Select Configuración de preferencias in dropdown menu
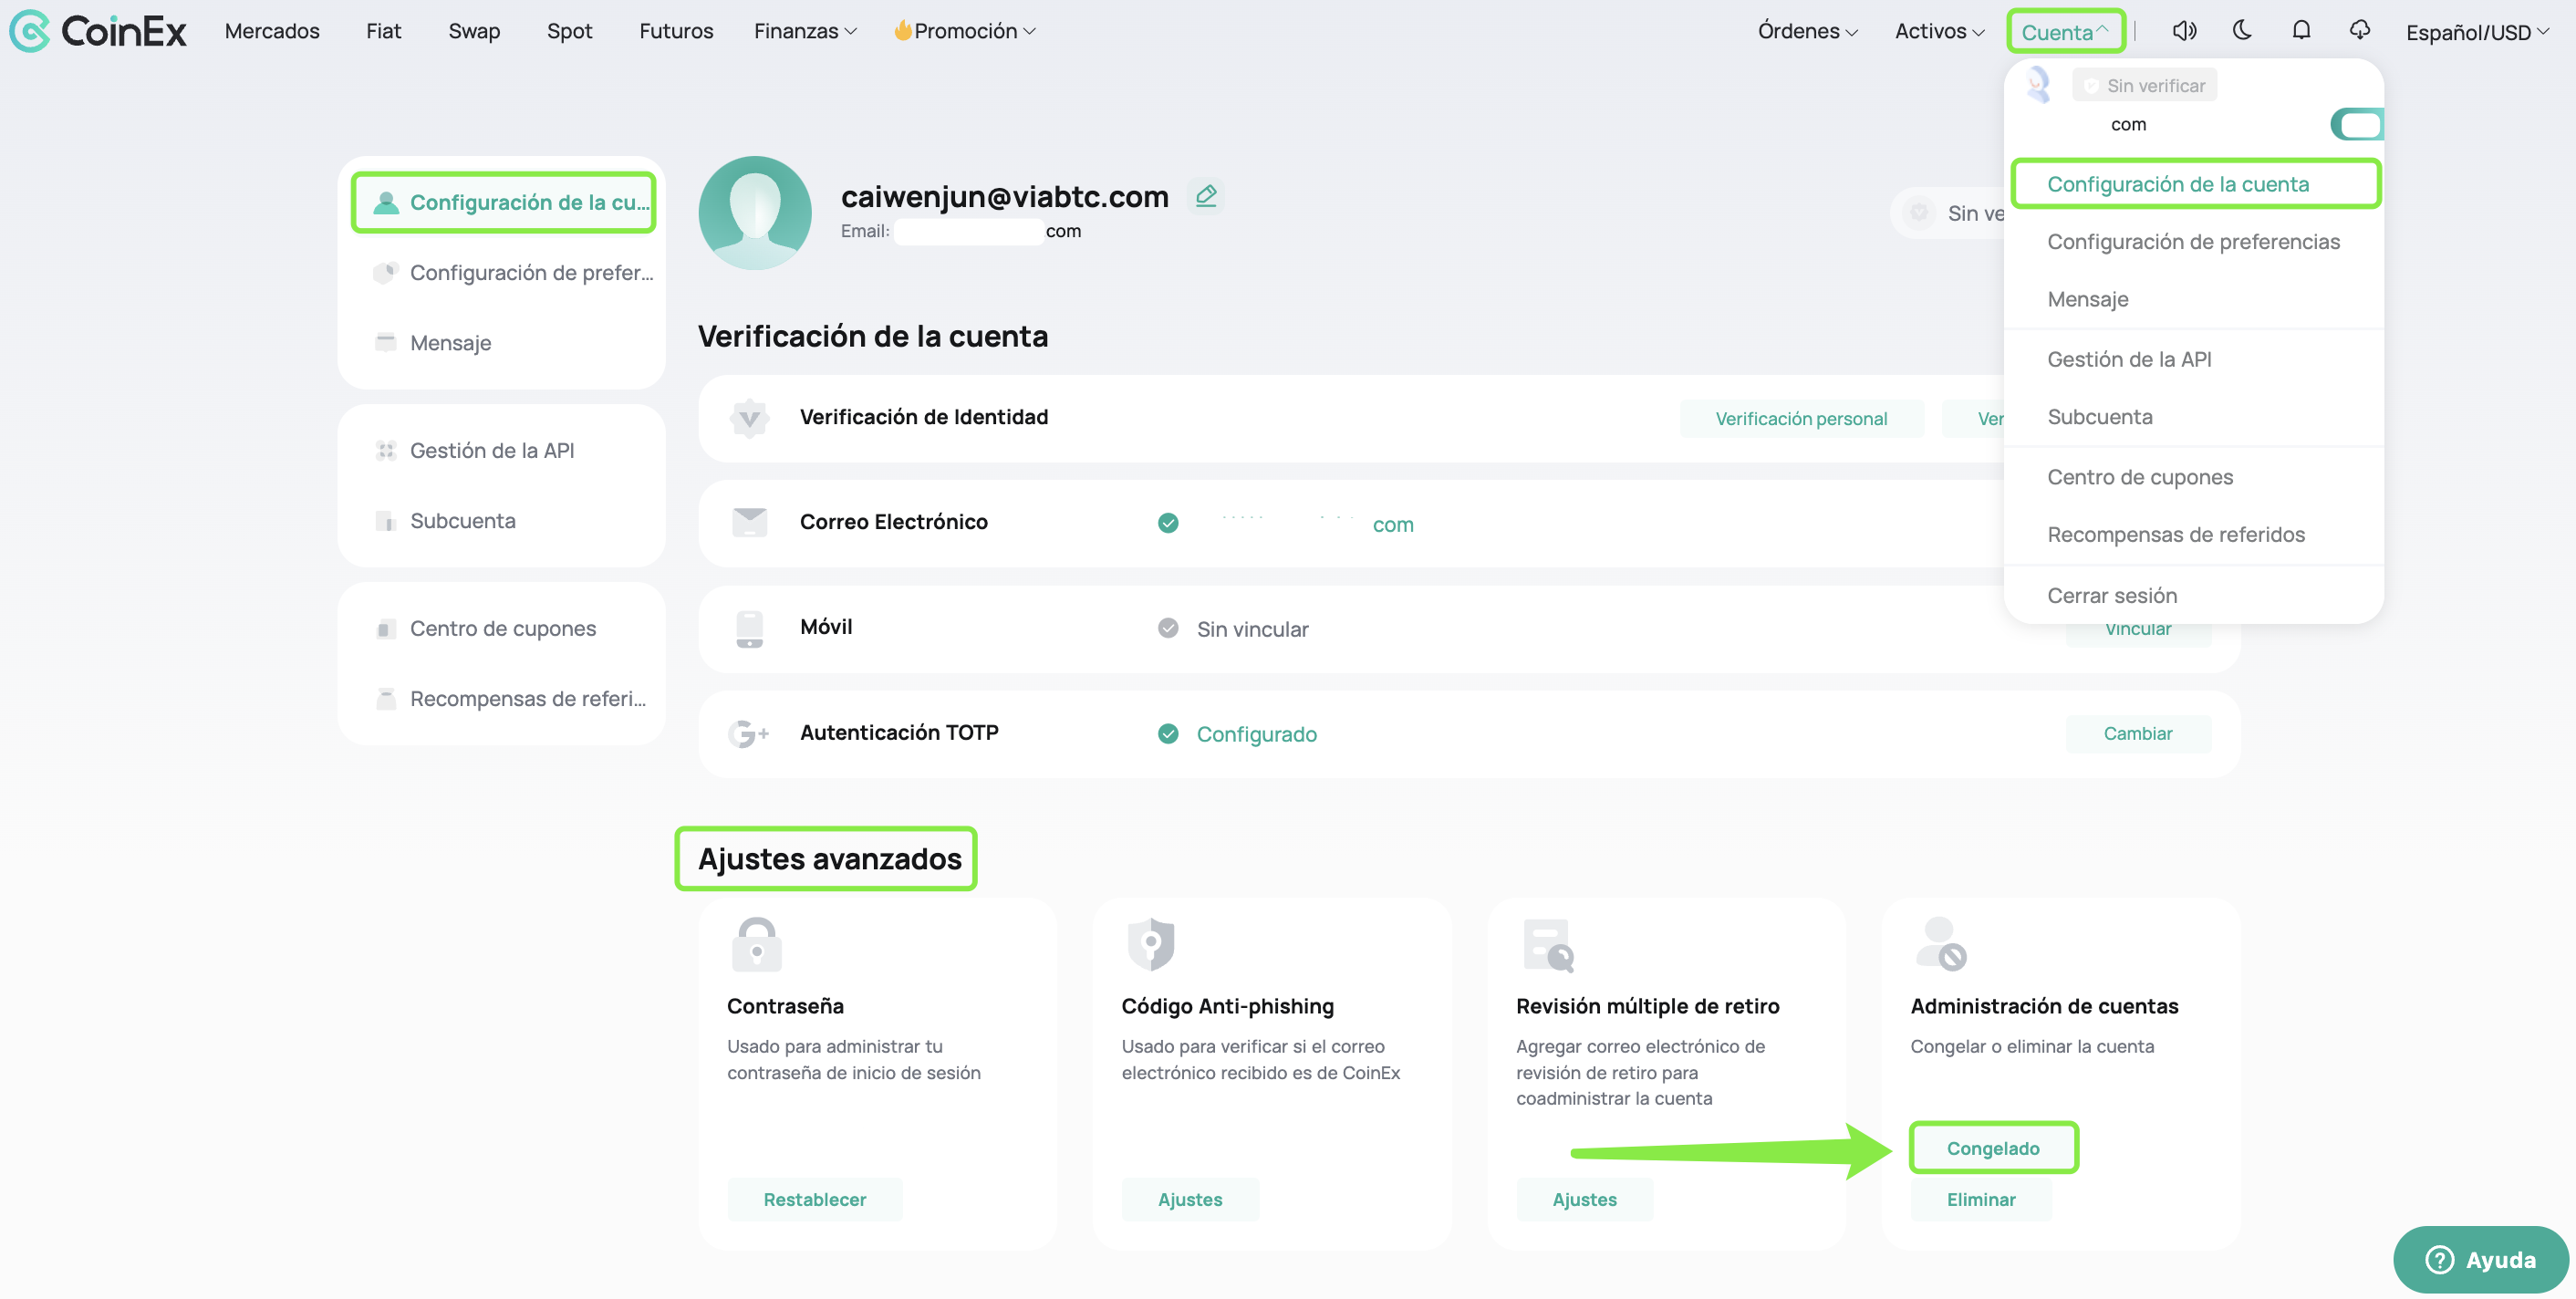 click(x=2193, y=242)
